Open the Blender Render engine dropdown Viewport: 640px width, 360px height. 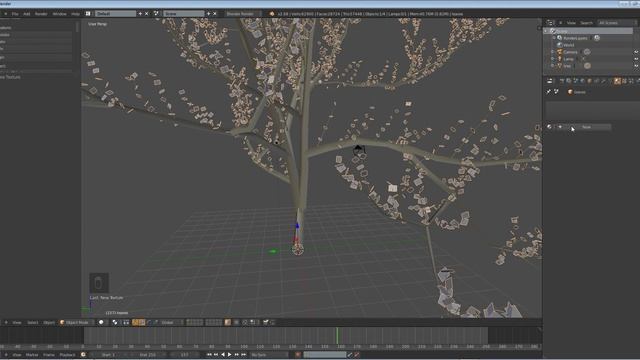pos(242,14)
